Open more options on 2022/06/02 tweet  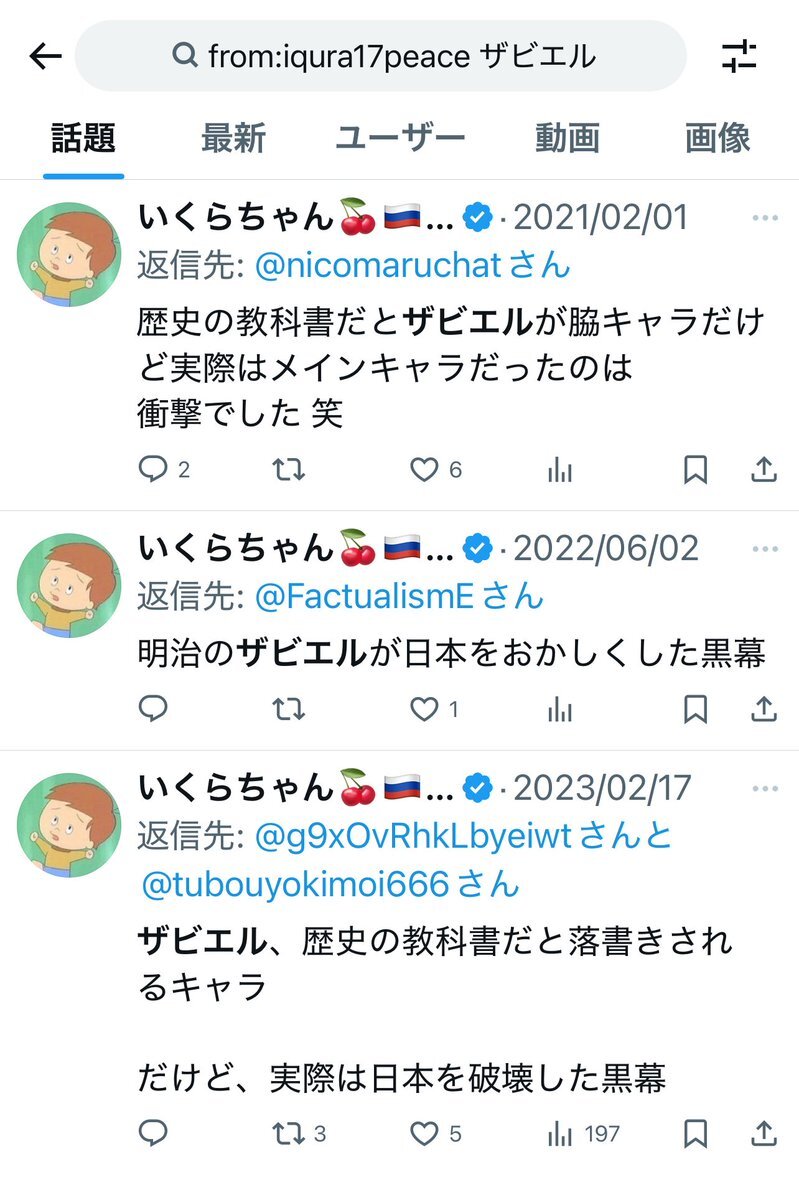[764, 549]
